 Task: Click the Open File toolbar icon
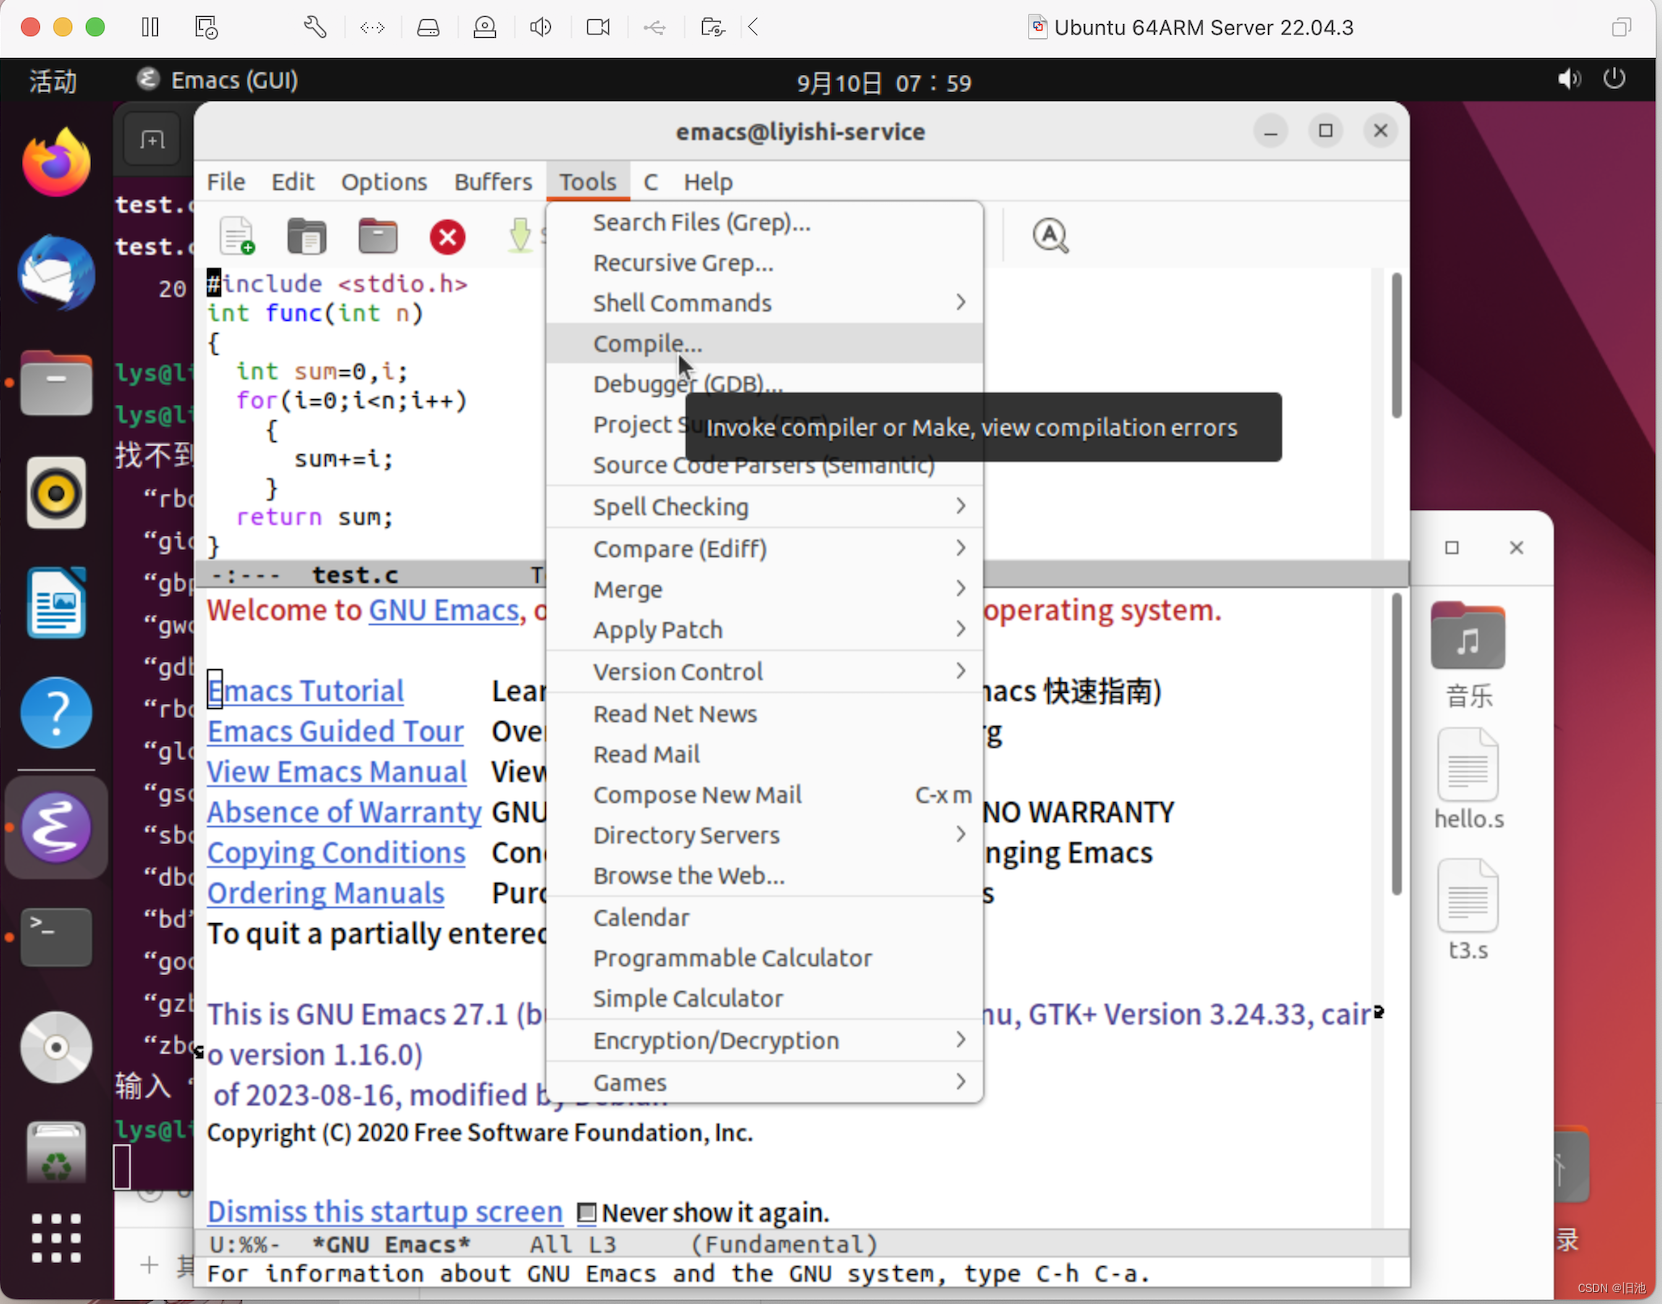click(307, 236)
